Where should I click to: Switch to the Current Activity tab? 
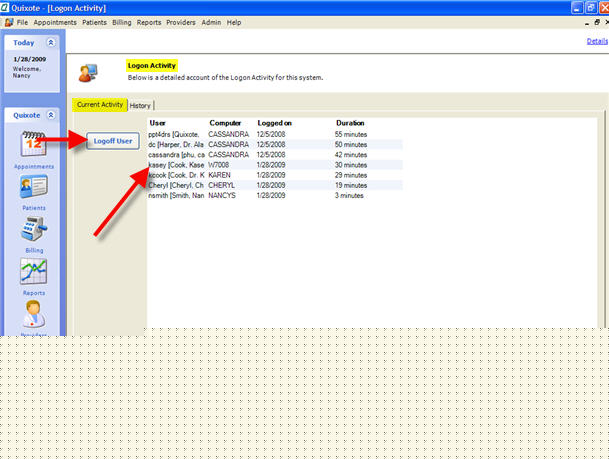point(100,105)
